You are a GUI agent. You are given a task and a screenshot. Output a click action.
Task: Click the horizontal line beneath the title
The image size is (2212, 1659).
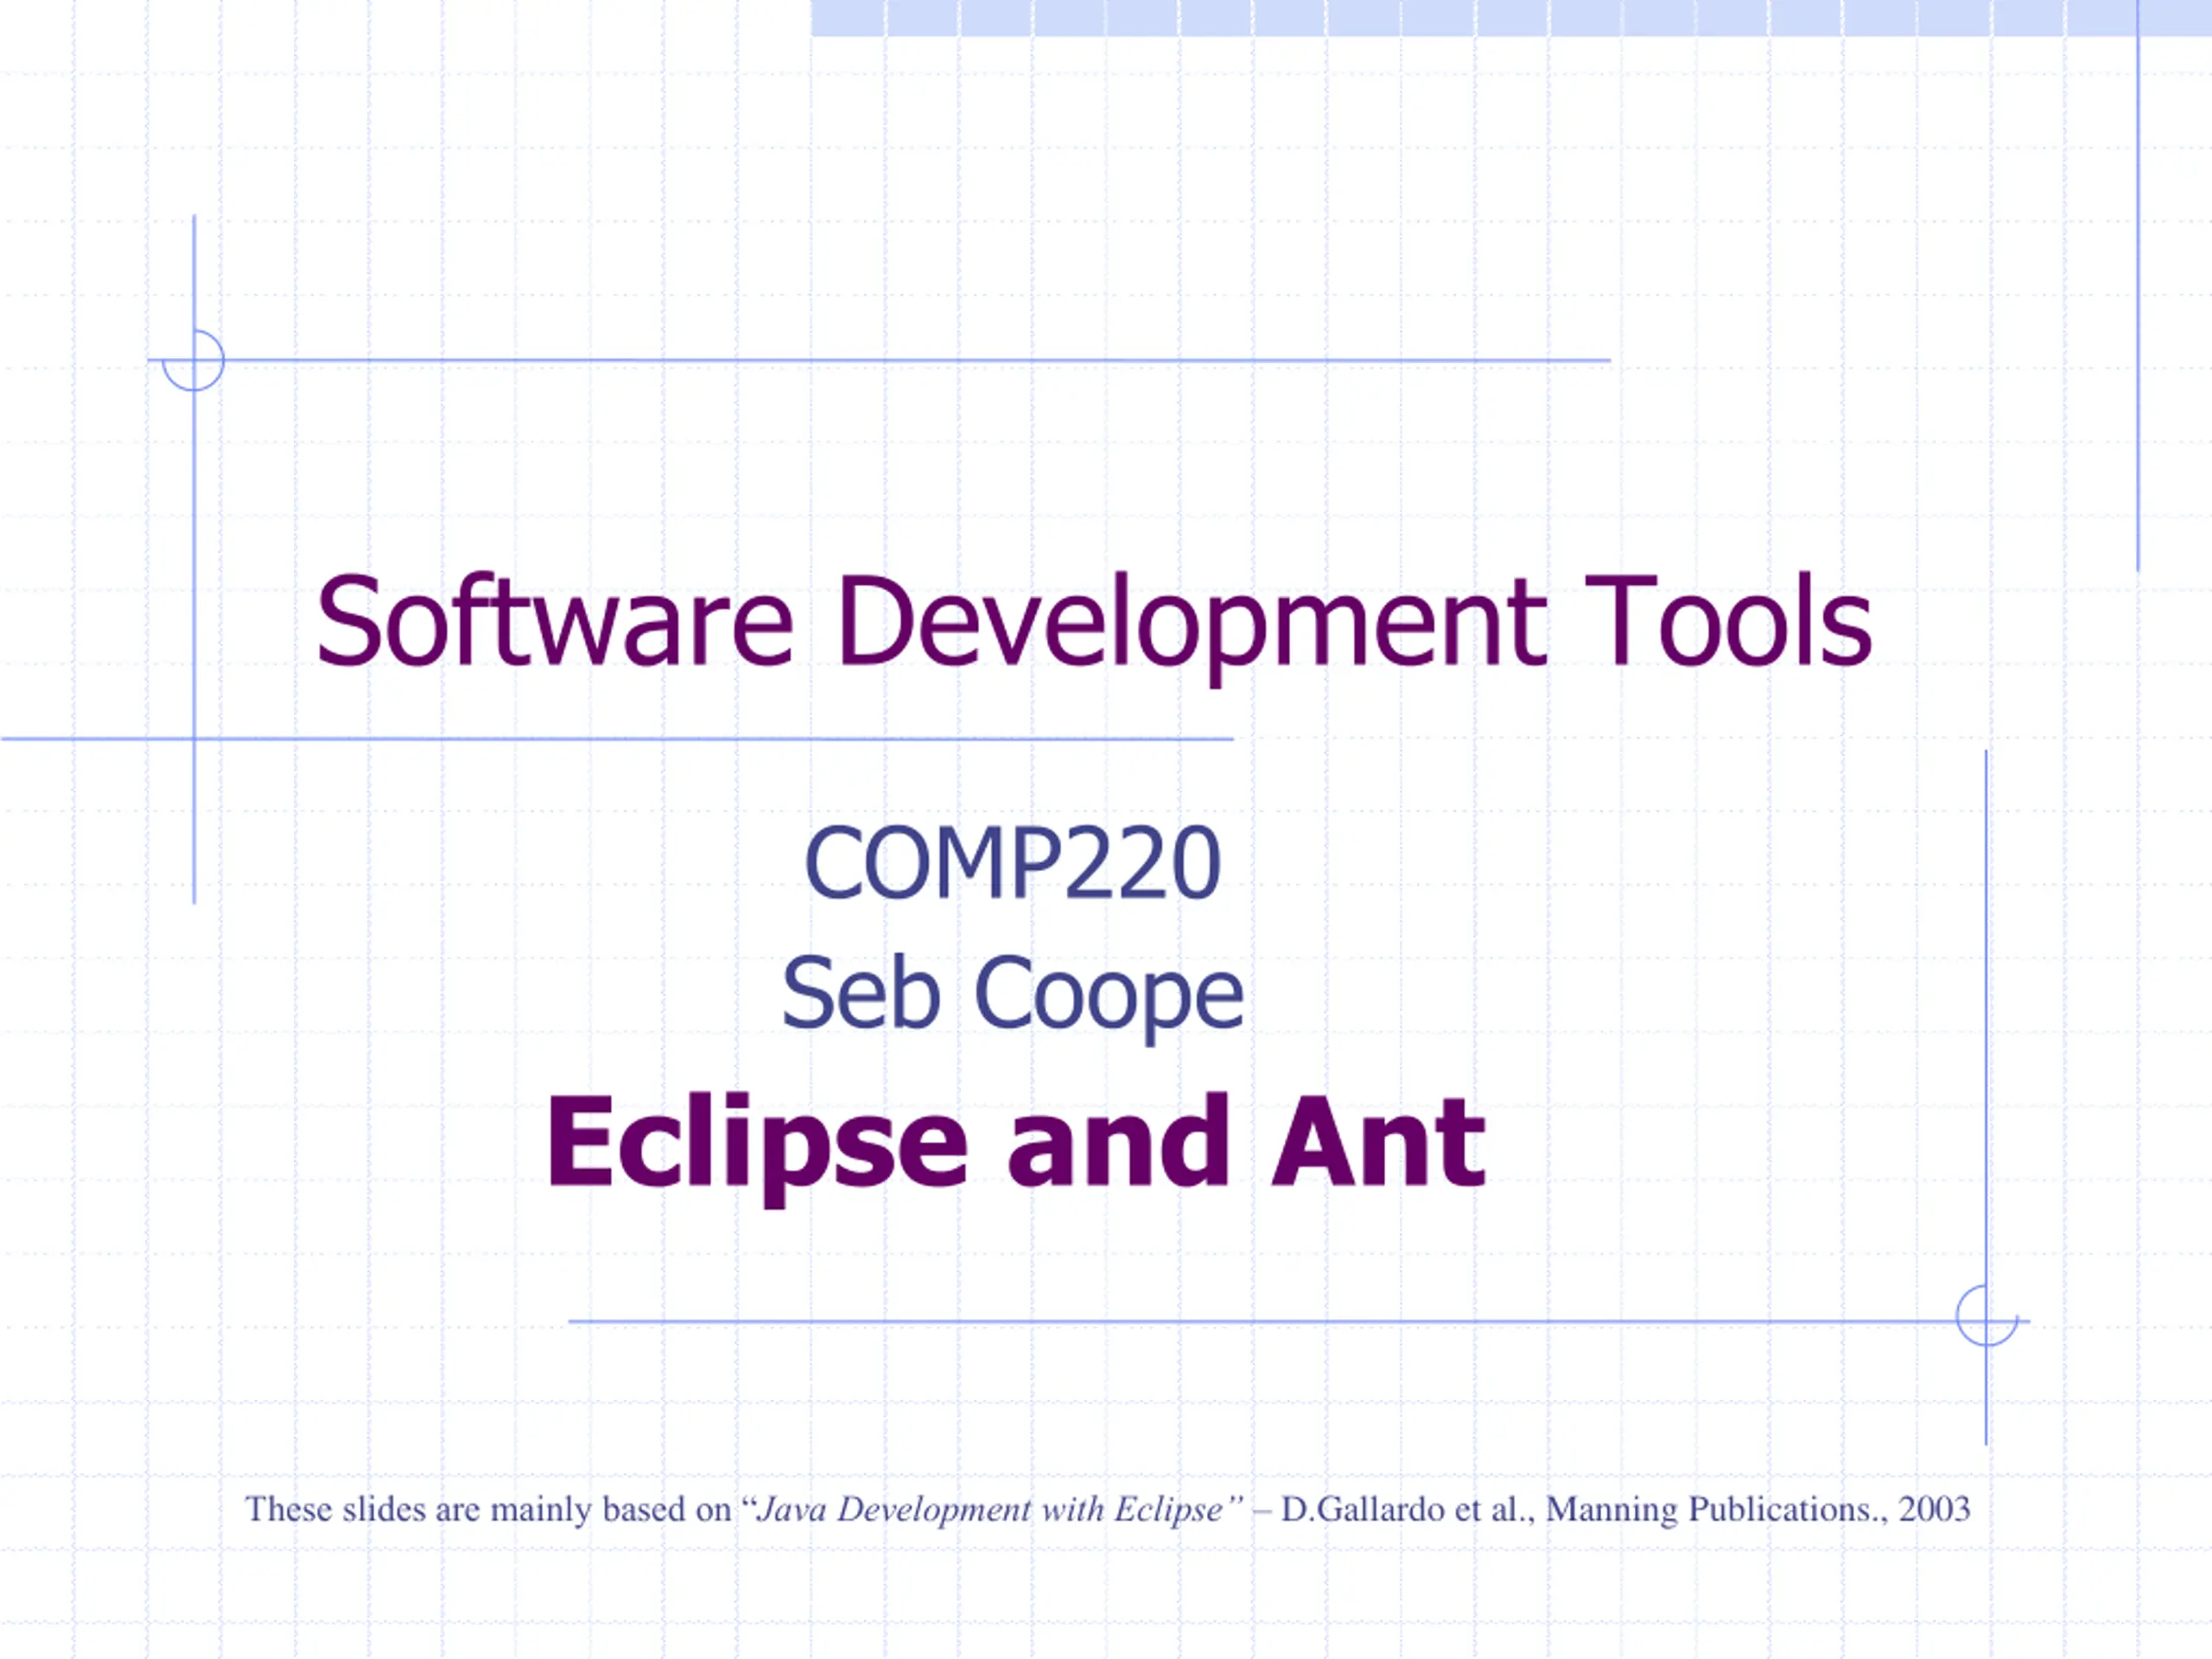tap(617, 739)
